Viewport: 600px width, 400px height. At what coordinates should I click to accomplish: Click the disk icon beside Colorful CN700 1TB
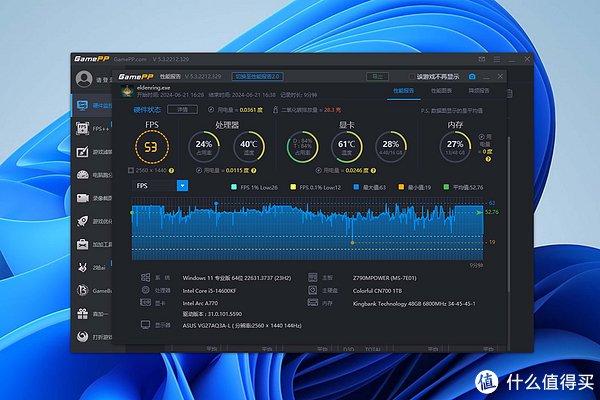[313, 290]
